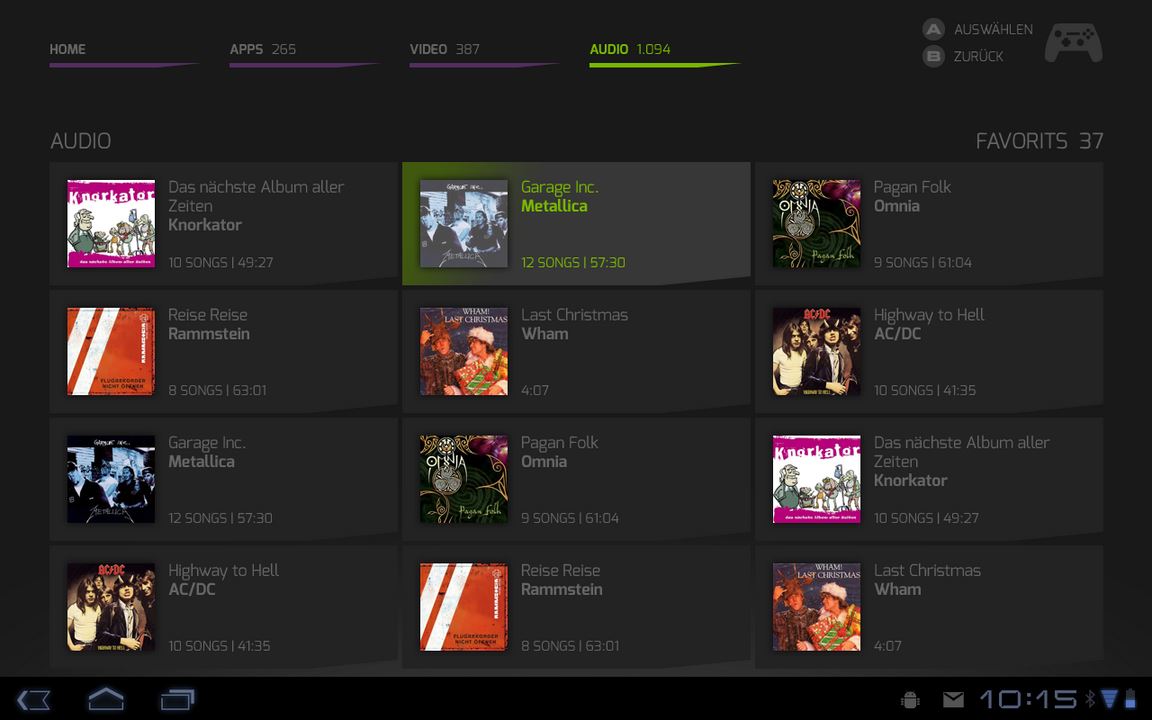
Task: Open Knorkator cover below the AUDIO heading
Action: [x=111, y=223]
